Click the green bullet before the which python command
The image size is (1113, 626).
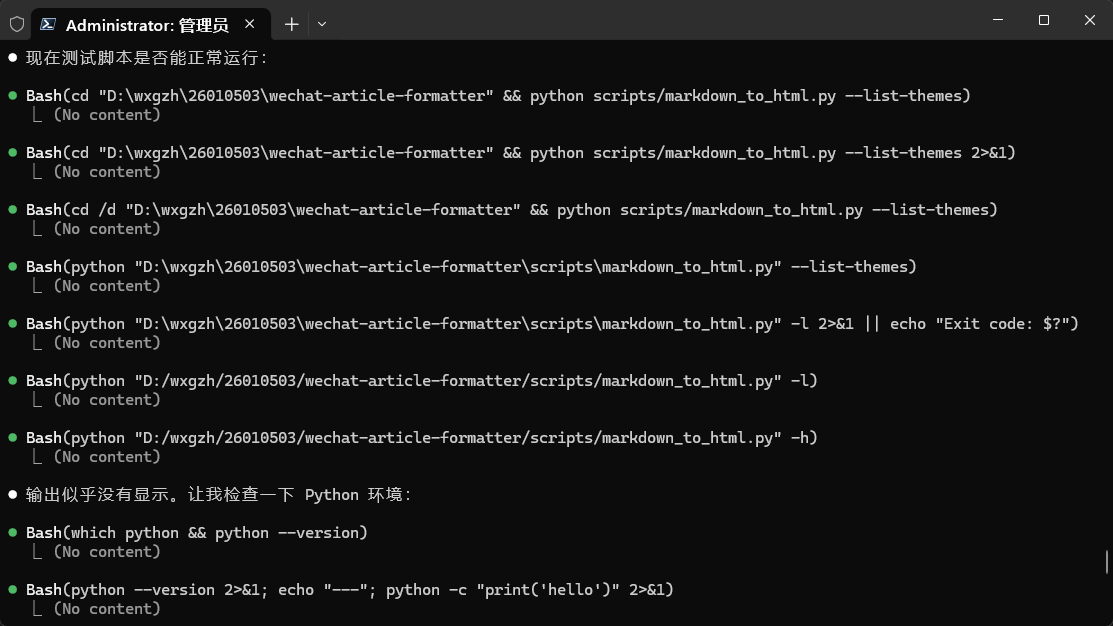point(13,532)
